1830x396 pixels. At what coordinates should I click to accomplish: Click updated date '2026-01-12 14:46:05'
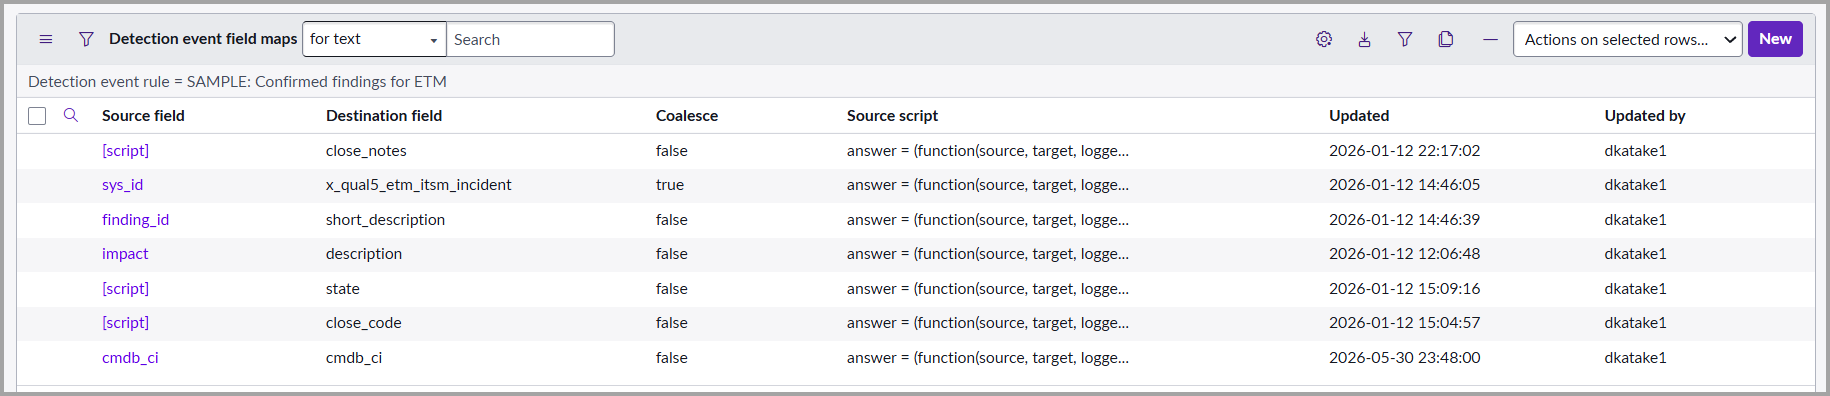coord(1404,185)
